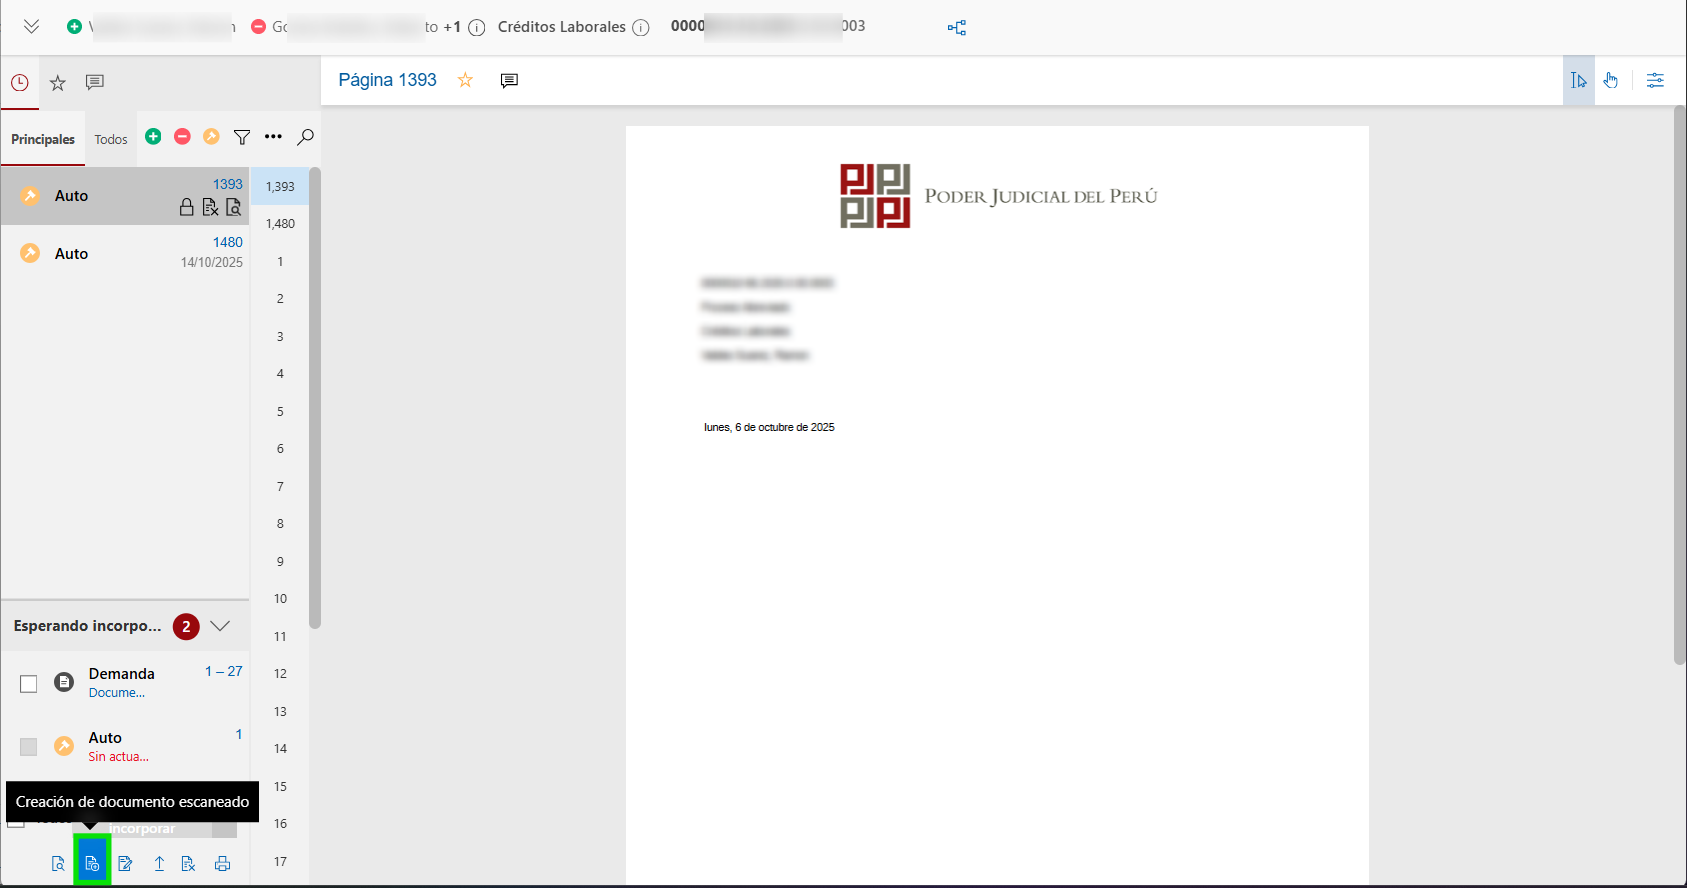The width and height of the screenshot is (1687, 888).
Task: Check the Demanda document checkbox
Action: click(x=29, y=683)
